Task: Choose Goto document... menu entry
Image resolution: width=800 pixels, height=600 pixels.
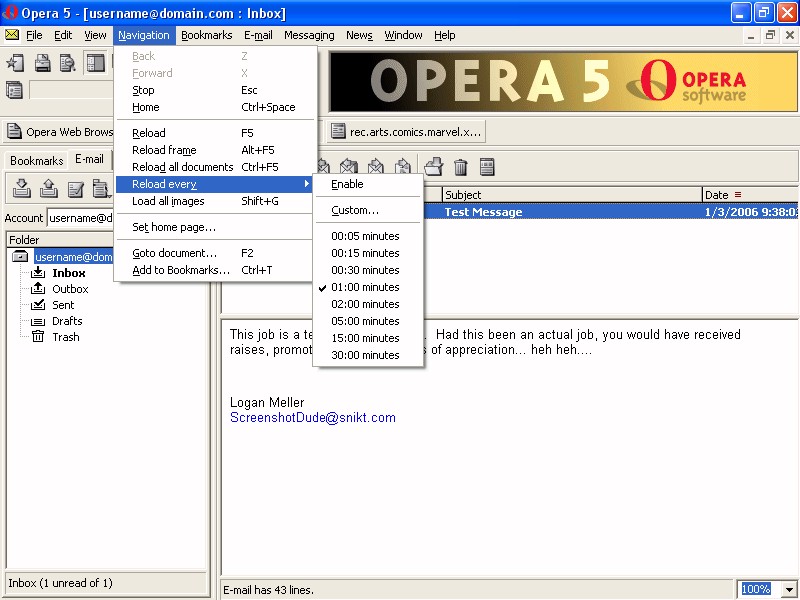Action: (214, 253)
